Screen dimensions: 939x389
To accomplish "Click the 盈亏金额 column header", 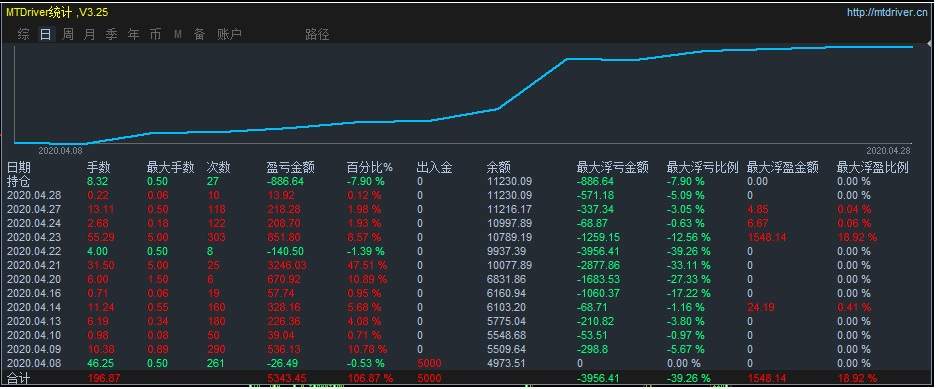I will [290, 168].
